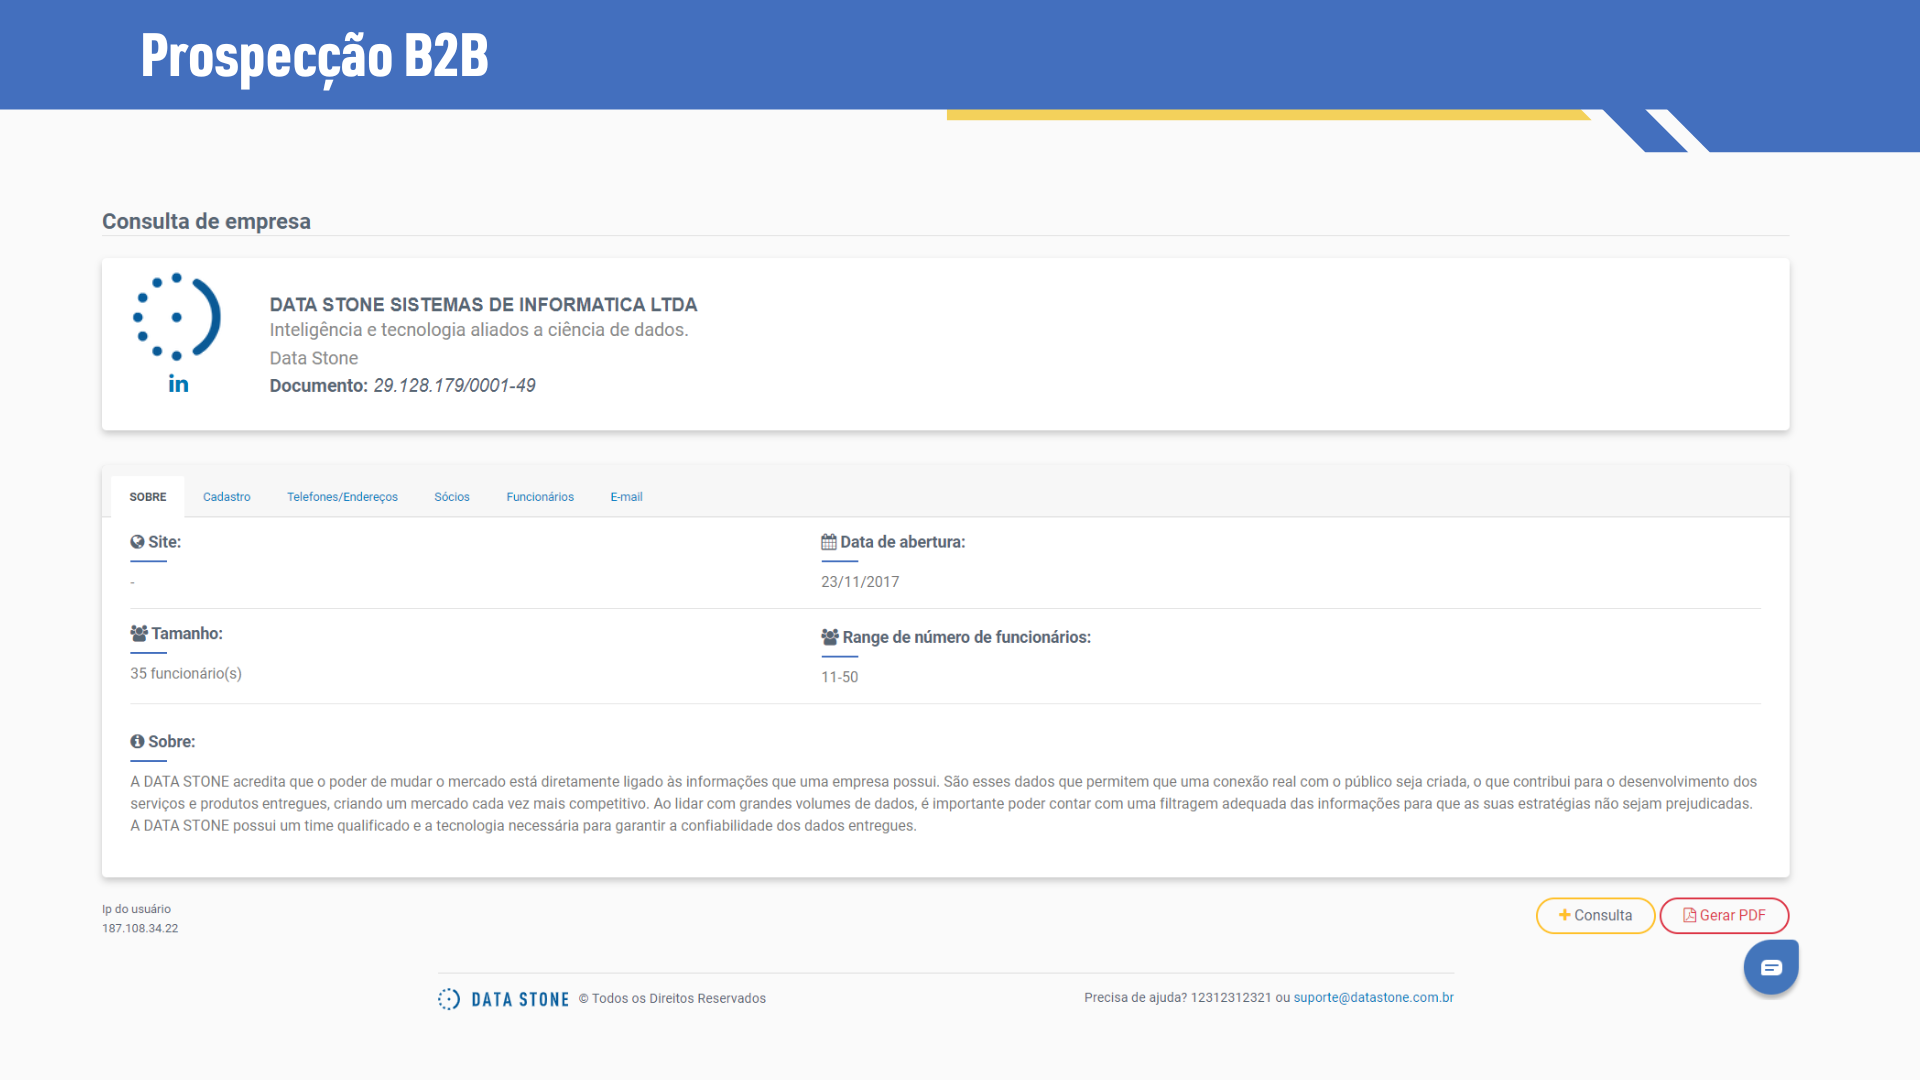This screenshot has width=1920, height=1080.
Task: Click the globe icon beside Site
Action: pyautogui.click(x=137, y=542)
